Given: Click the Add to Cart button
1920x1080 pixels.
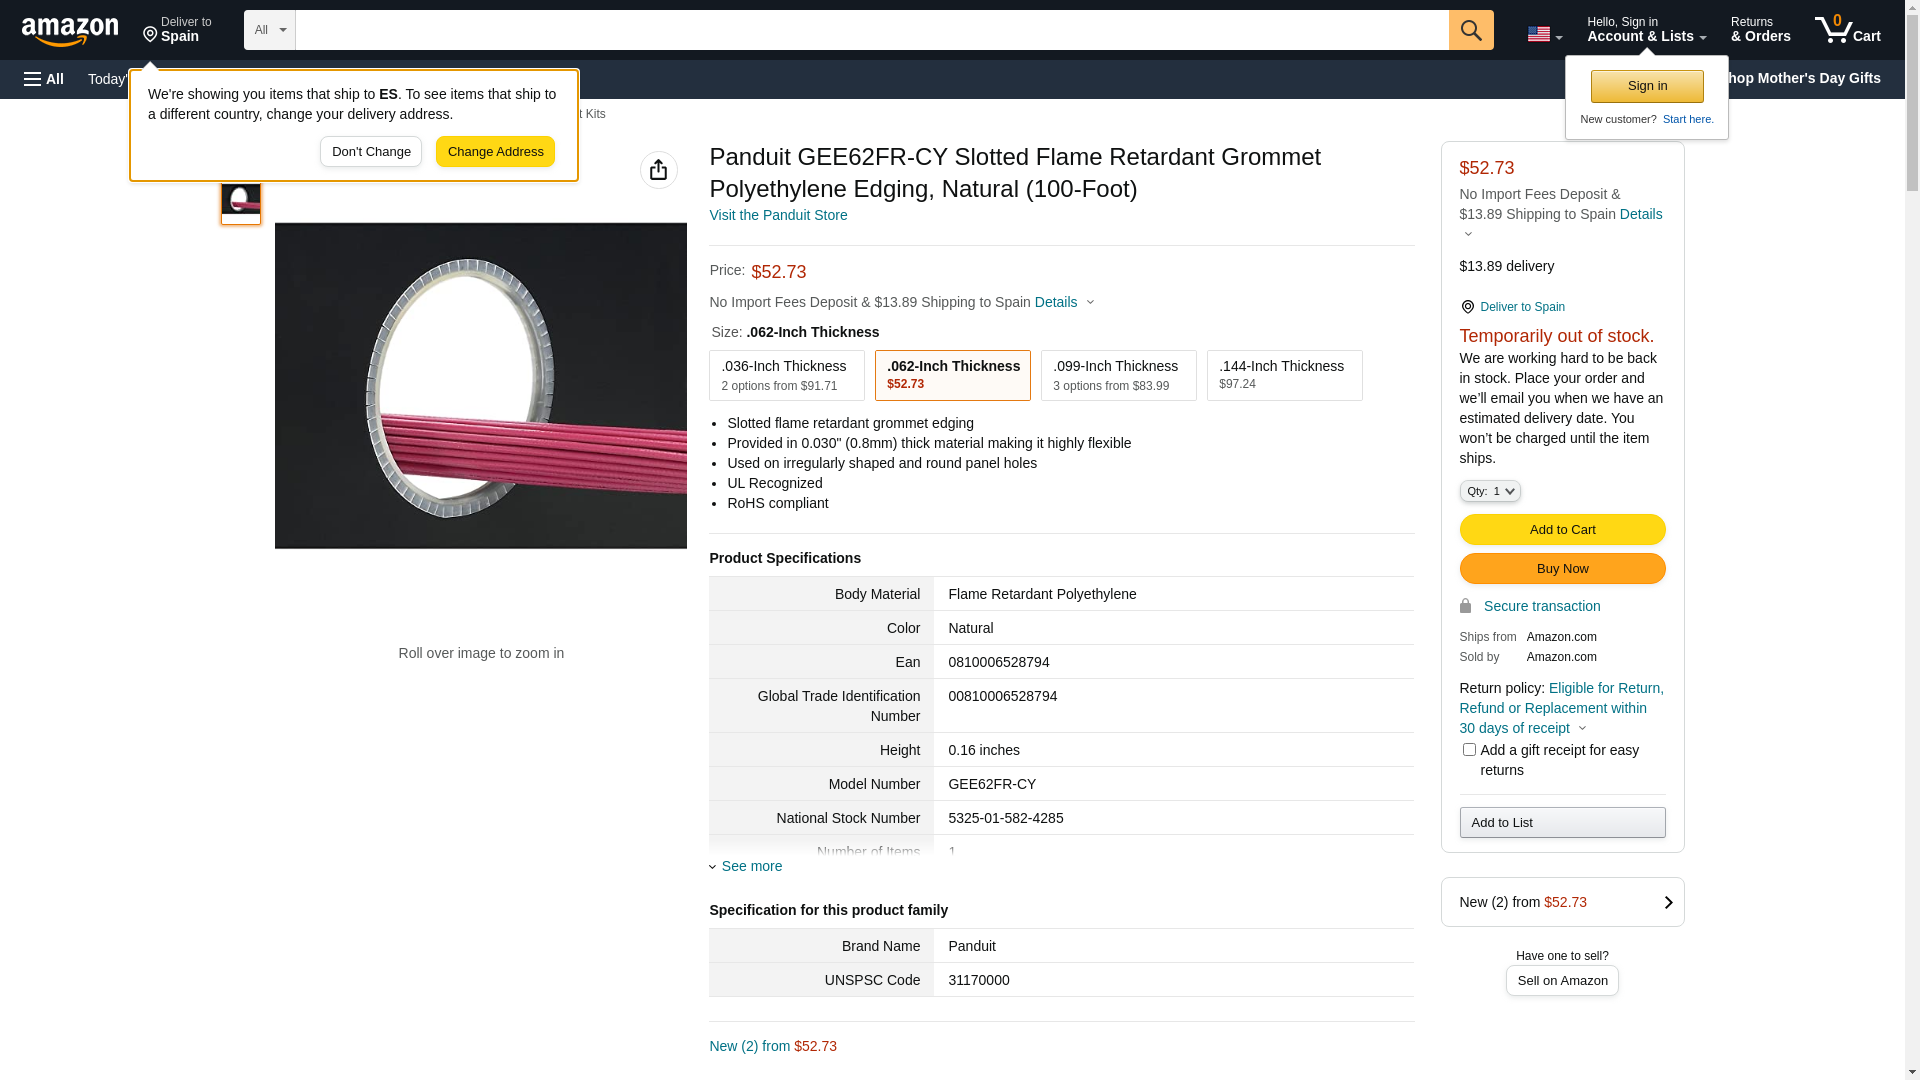Looking at the screenshot, I should (1561, 529).
